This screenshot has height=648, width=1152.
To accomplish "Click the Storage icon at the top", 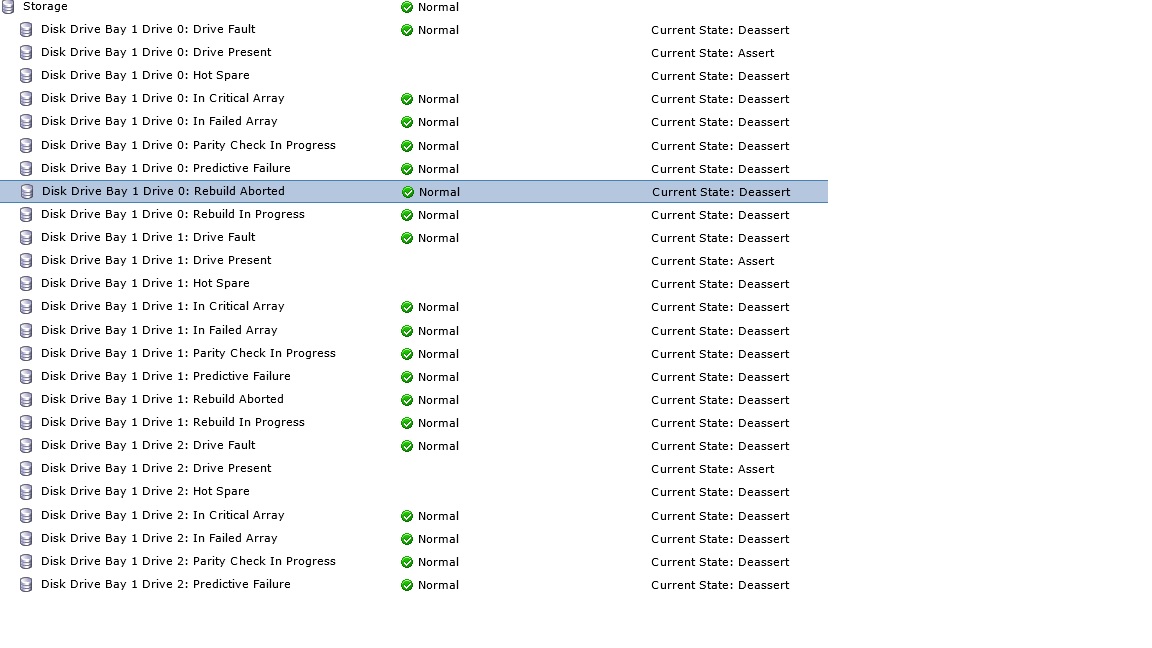I will (8, 6).
